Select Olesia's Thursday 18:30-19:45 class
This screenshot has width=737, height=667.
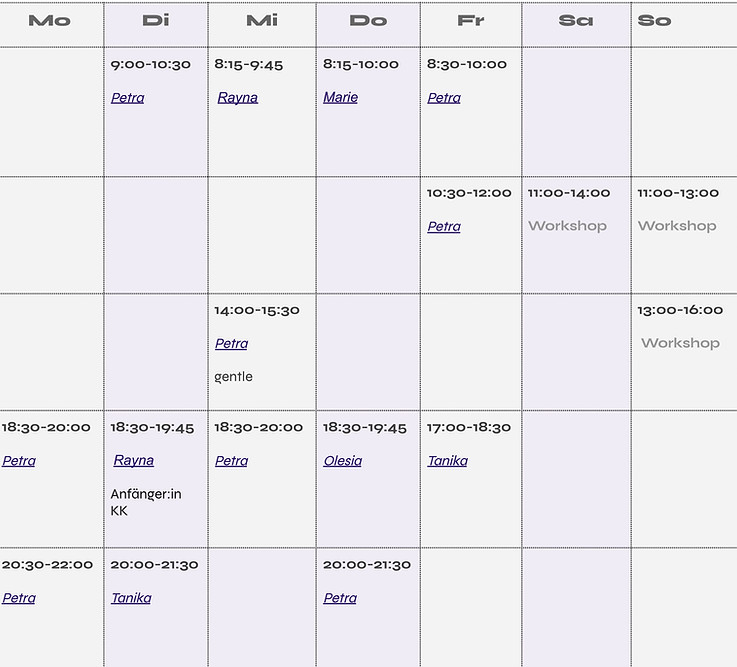(343, 461)
